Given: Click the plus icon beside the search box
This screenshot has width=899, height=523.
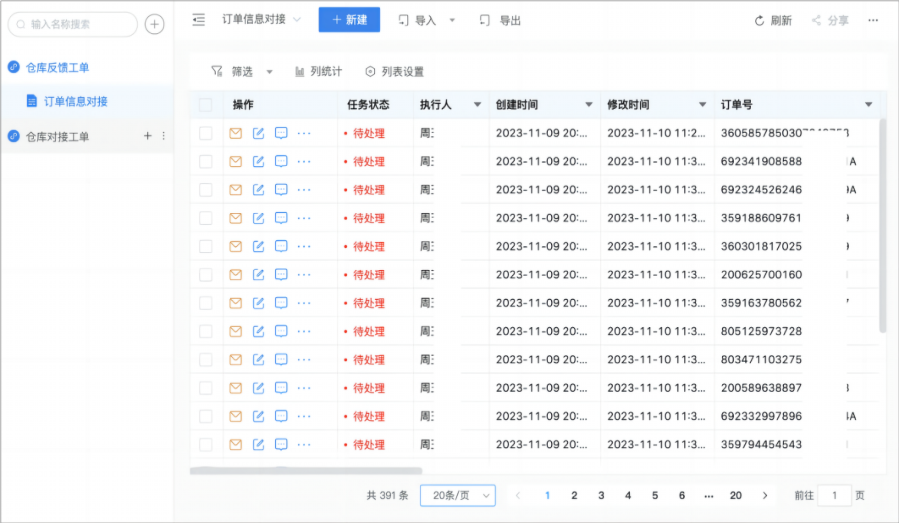Looking at the screenshot, I should pyautogui.click(x=154, y=24).
